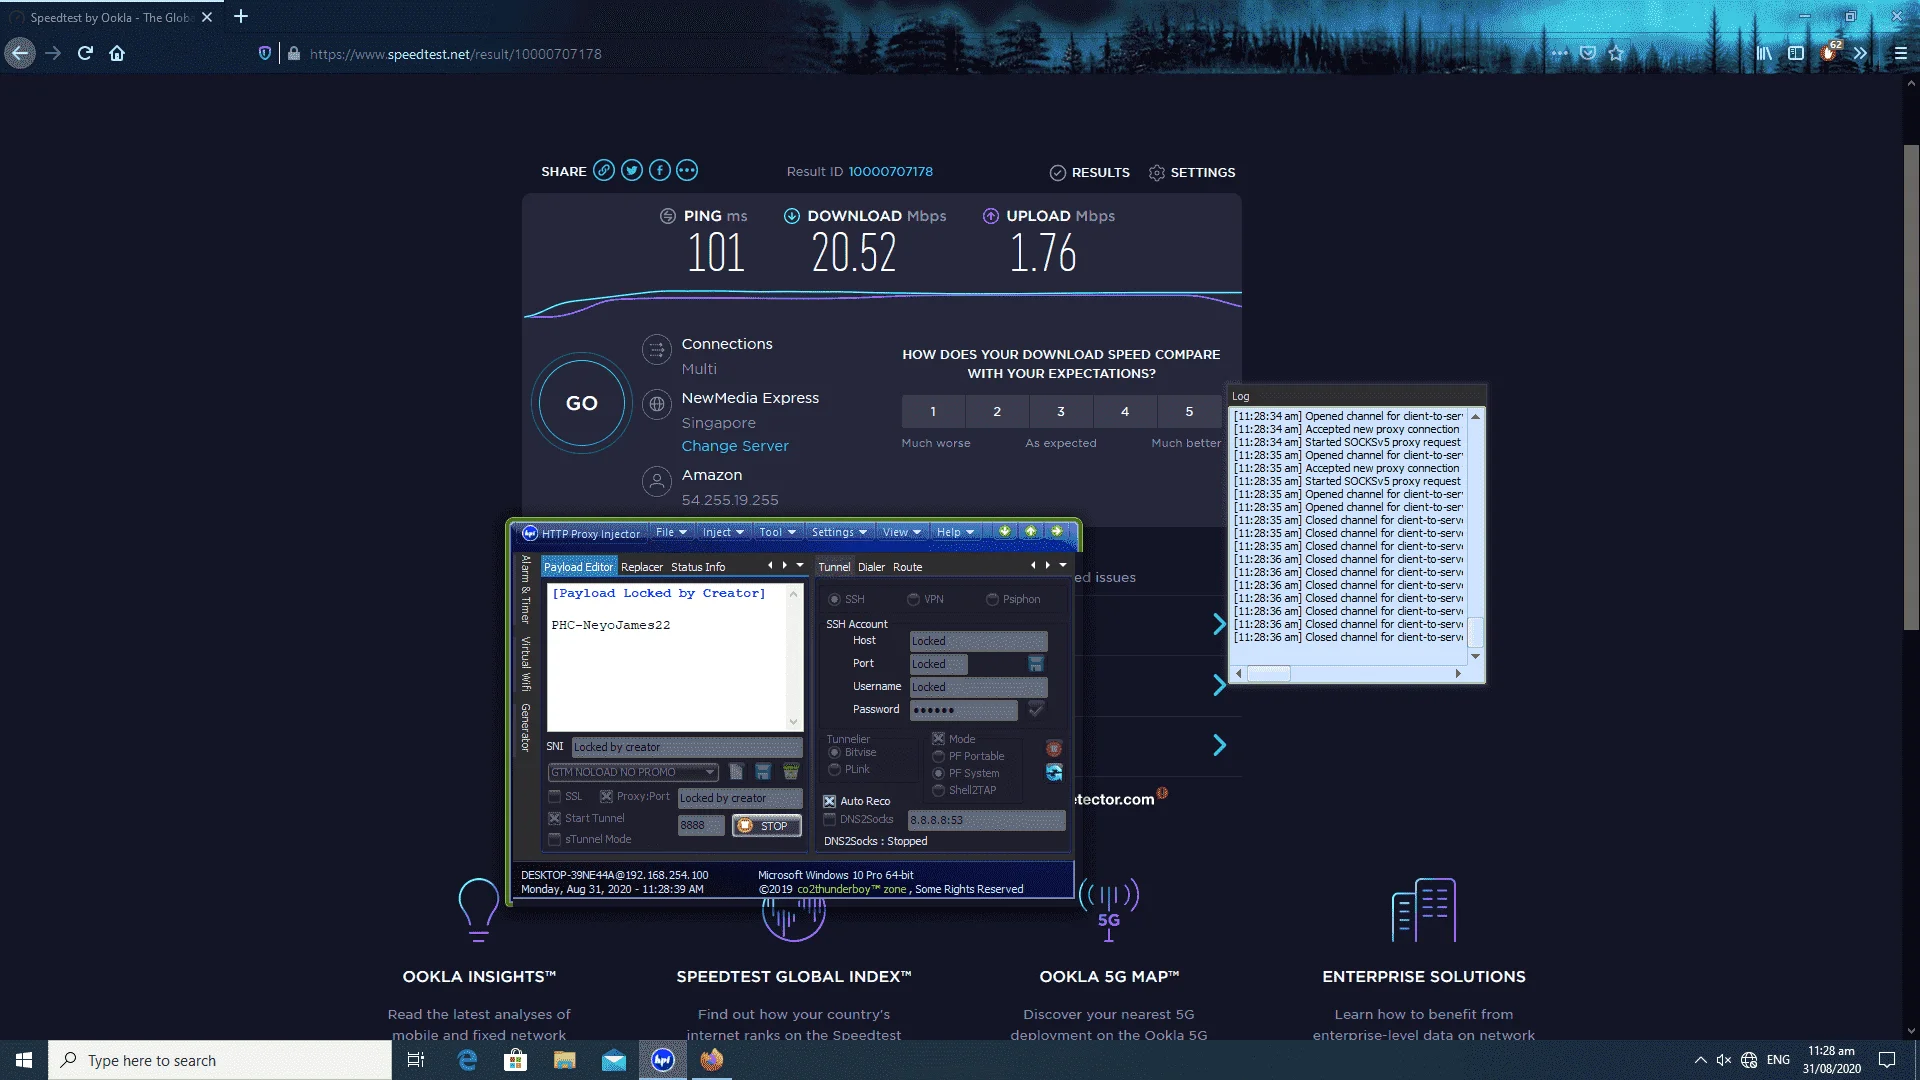Toggle the Firefox sidebar icon

tap(1796, 54)
